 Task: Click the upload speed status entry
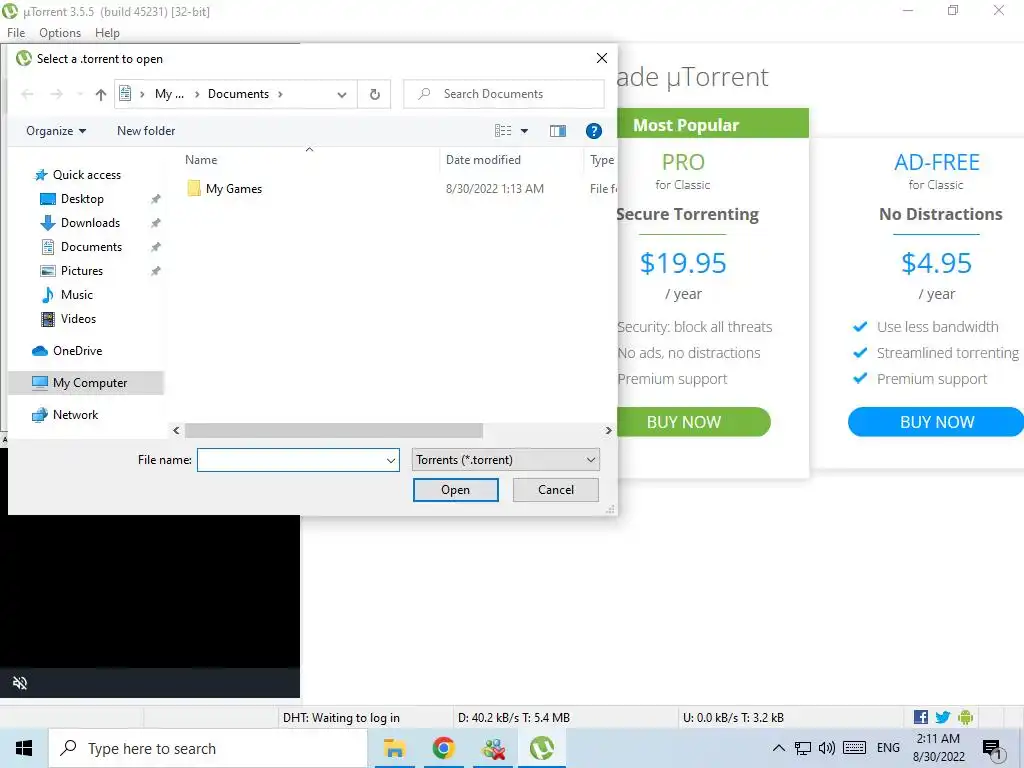[x=733, y=718]
